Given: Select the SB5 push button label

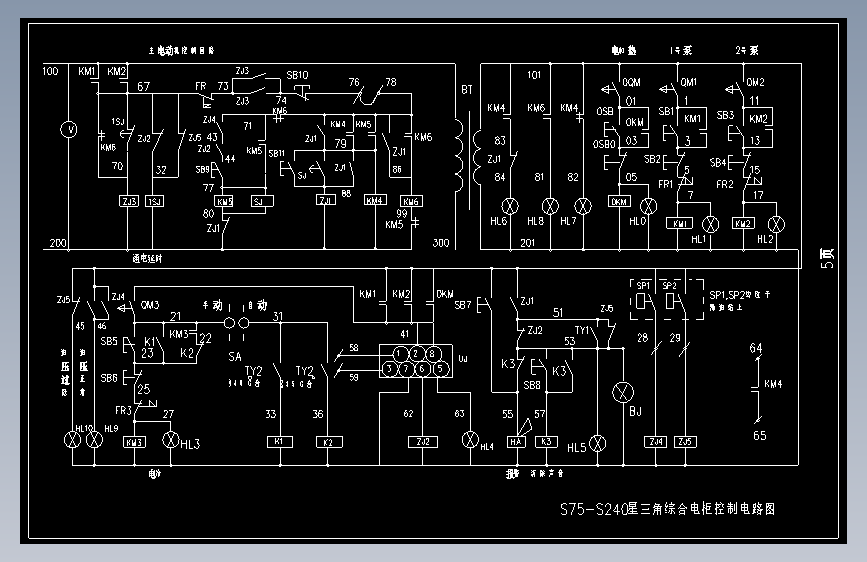Looking at the screenshot, I should point(109,341).
